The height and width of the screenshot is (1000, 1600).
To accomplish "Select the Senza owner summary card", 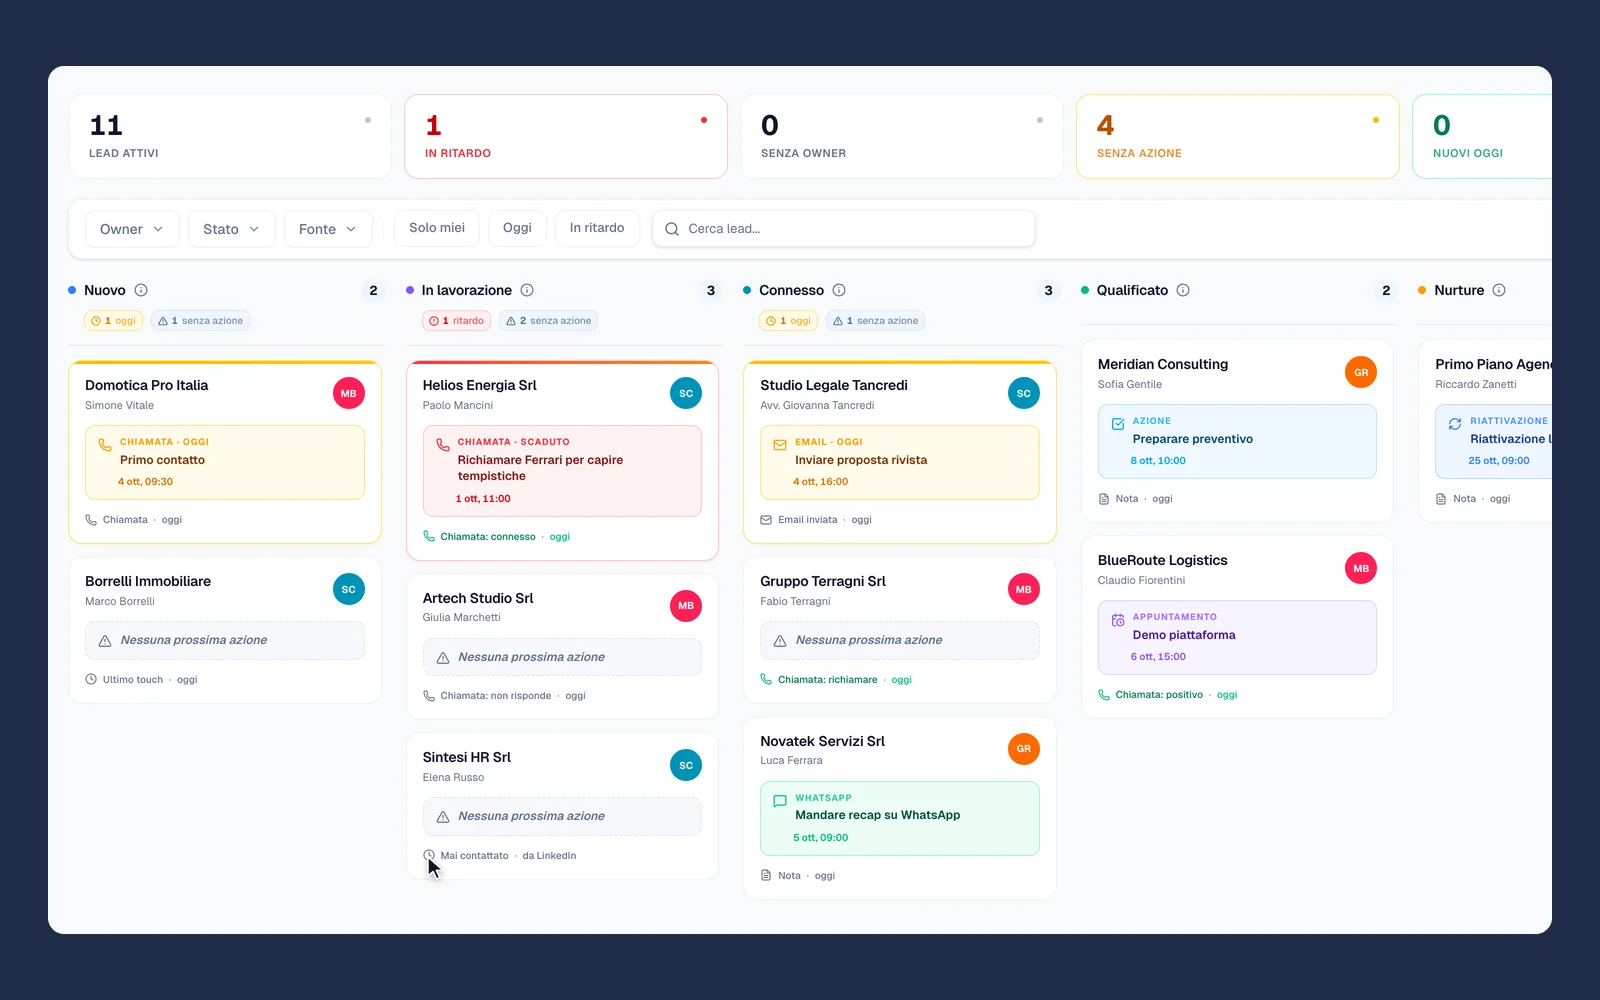I will coord(902,137).
